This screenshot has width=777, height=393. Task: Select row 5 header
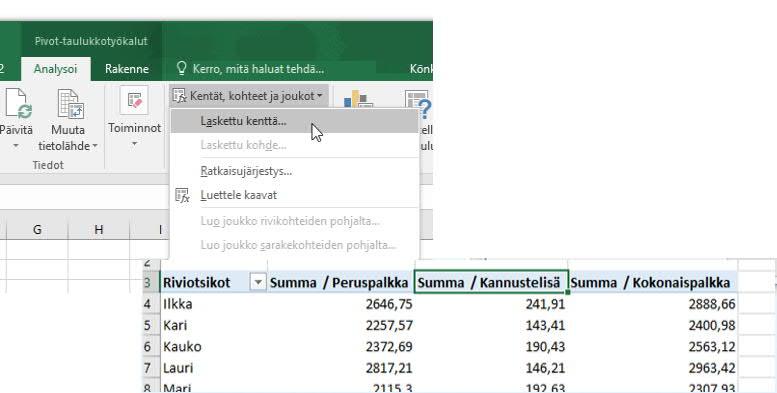tap(151, 325)
